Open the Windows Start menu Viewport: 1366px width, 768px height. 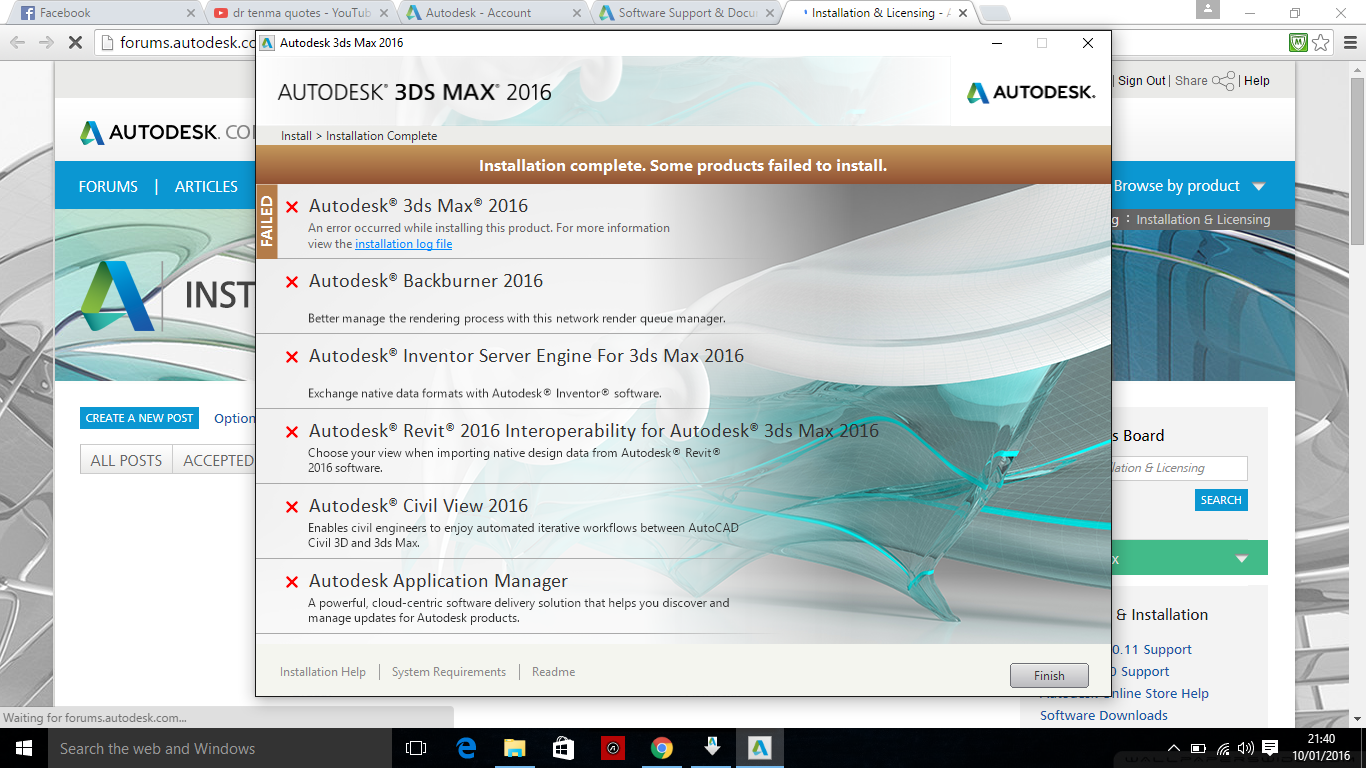(24, 748)
